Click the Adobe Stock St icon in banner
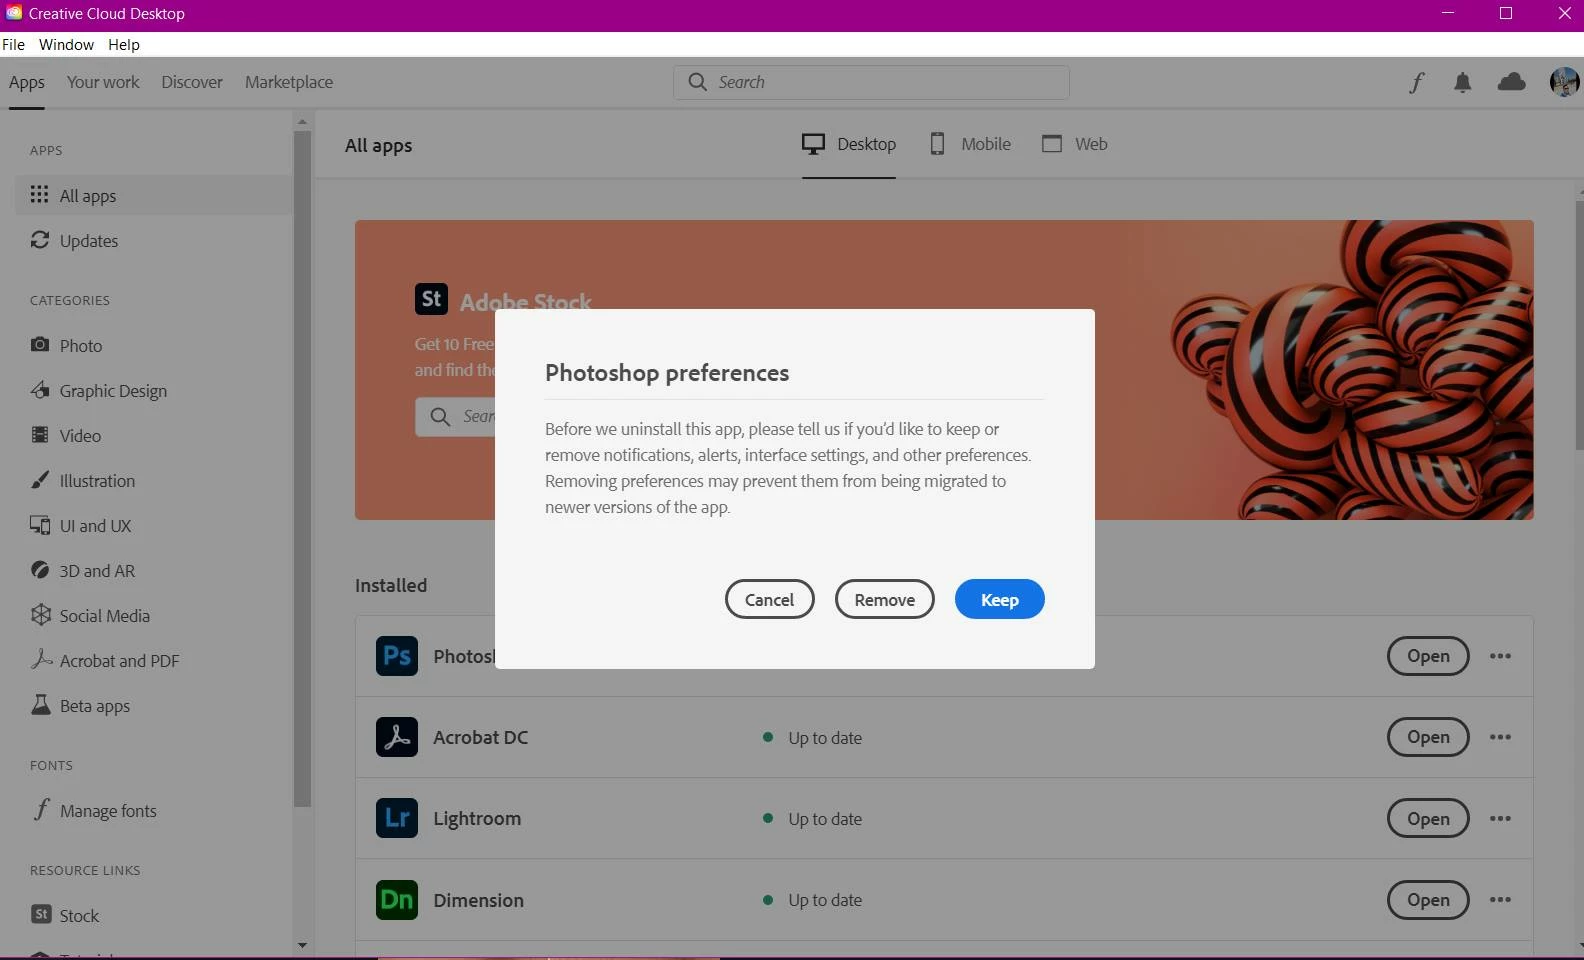Image resolution: width=1584 pixels, height=960 pixels. [431, 299]
